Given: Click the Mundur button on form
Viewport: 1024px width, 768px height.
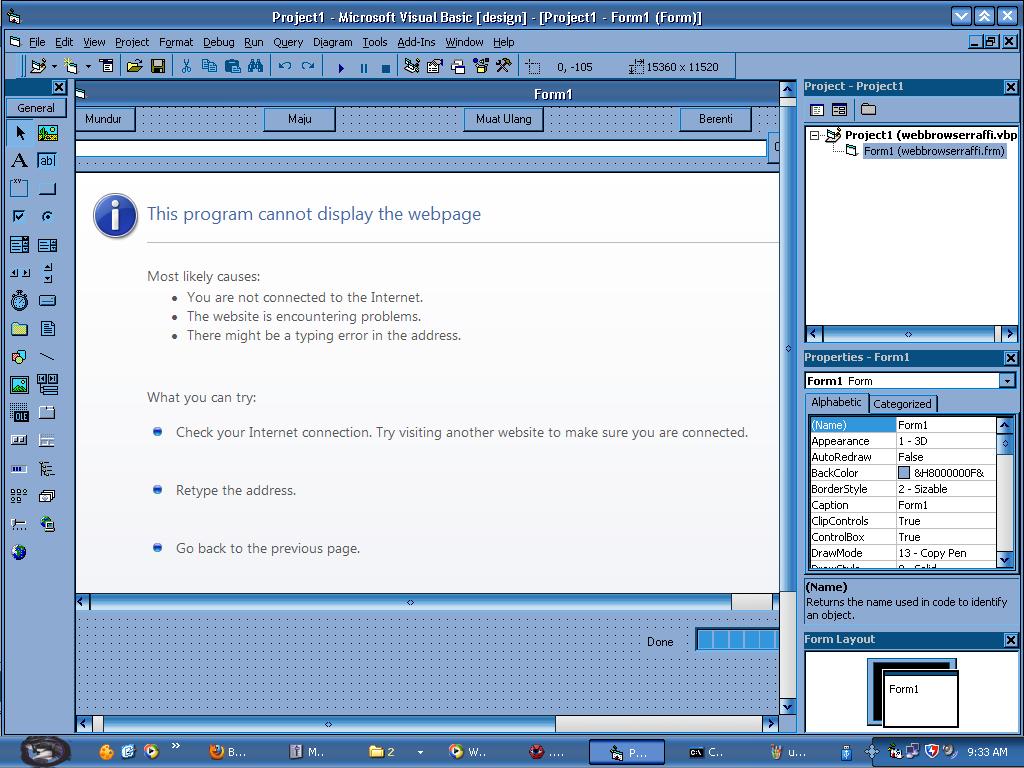Looking at the screenshot, I should coord(104,119).
